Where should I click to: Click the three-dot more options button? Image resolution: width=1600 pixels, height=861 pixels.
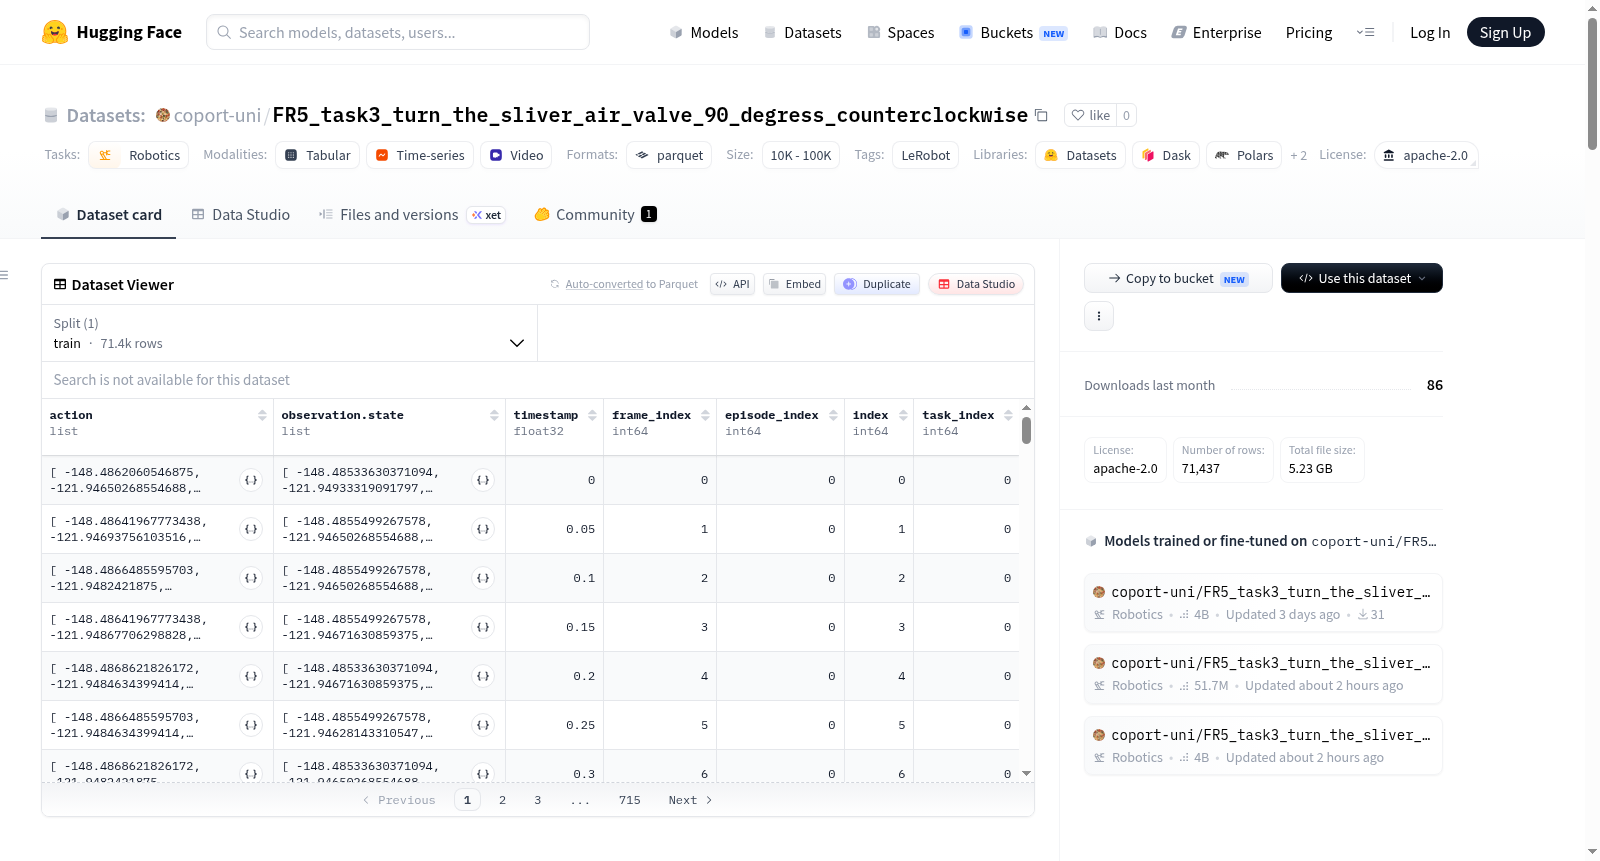click(1099, 316)
